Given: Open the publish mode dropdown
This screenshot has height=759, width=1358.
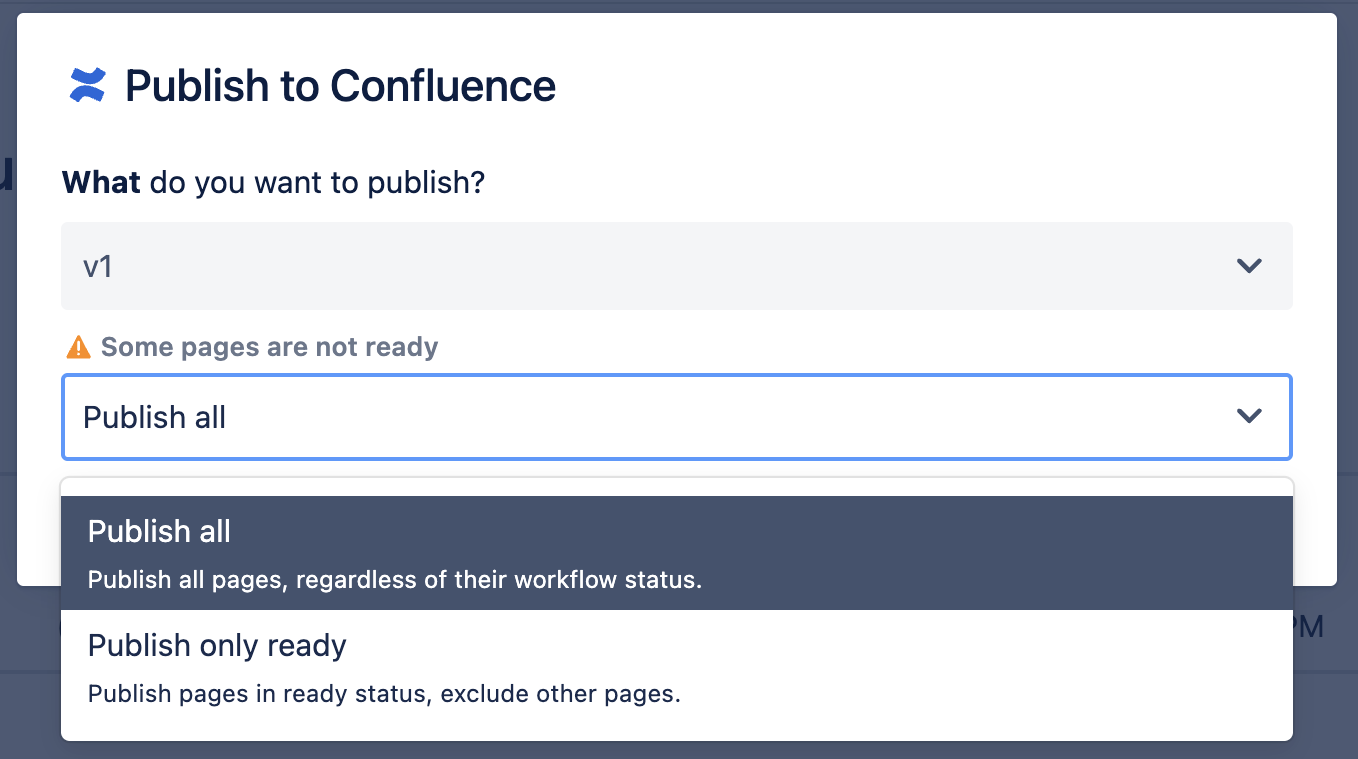Looking at the screenshot, I should click(x=677, y=417).
